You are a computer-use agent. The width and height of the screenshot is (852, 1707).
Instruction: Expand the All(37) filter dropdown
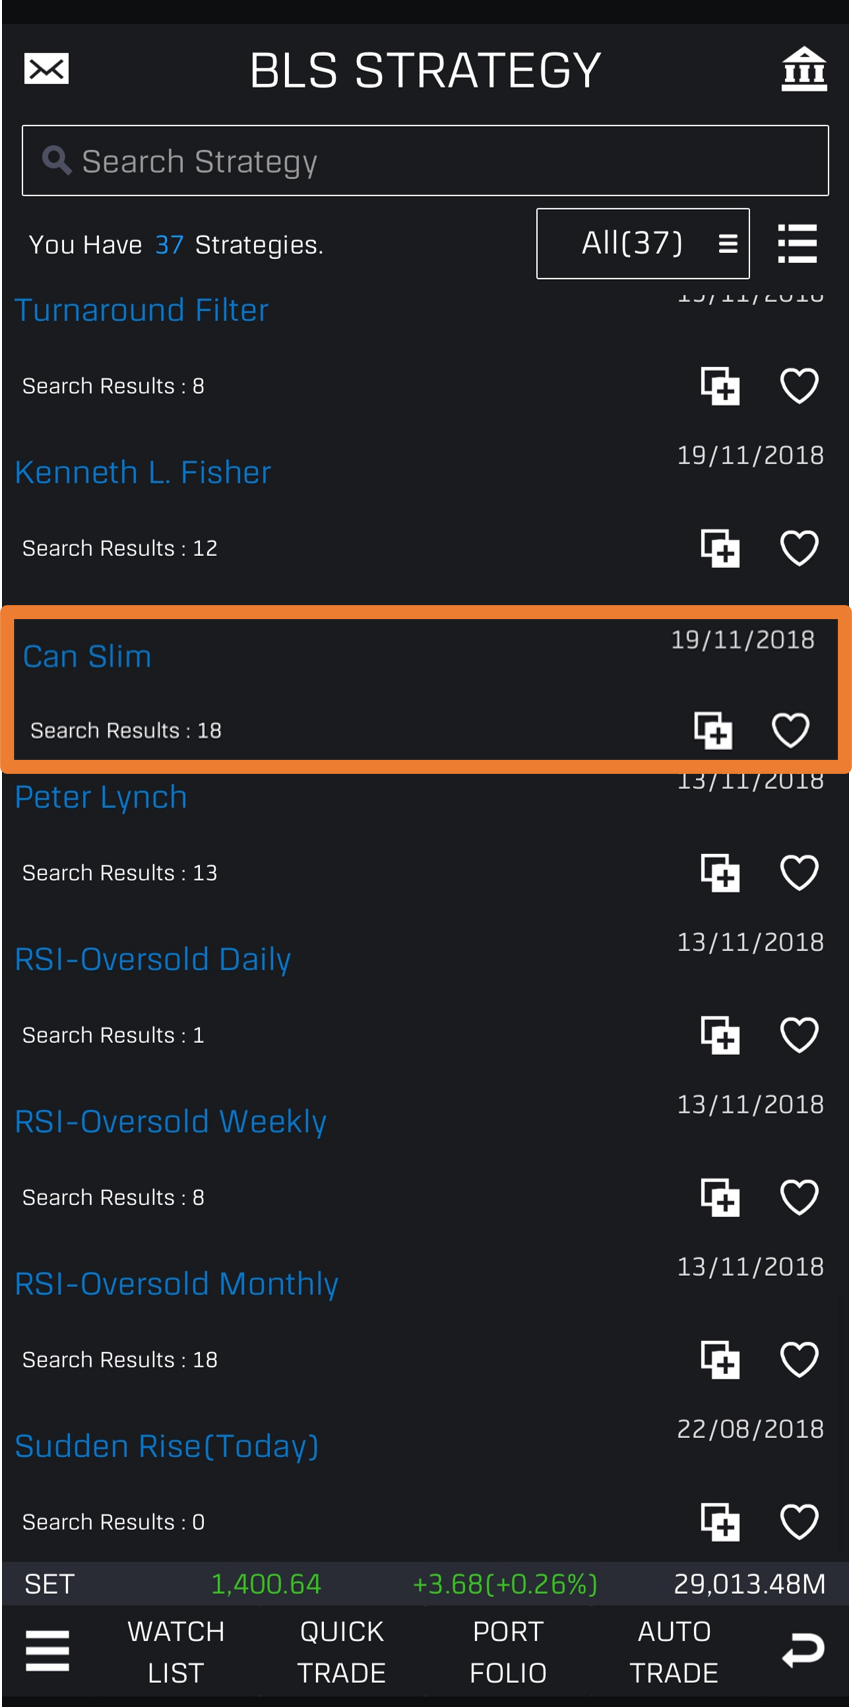tap(643, 243)
